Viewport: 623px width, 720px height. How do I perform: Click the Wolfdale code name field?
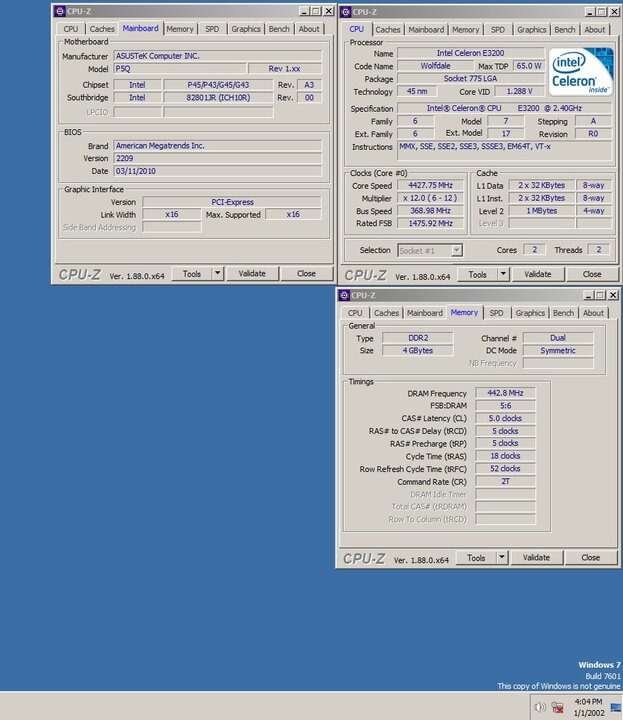[435, 66]
